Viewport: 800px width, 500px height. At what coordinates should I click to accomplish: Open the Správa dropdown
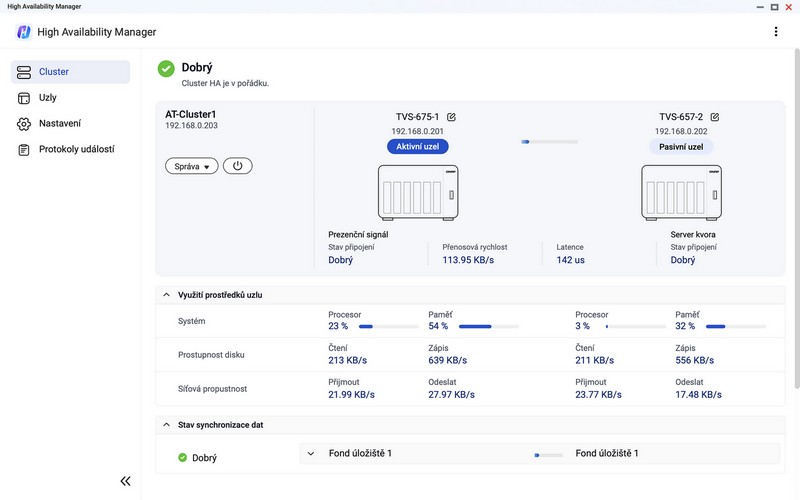(x=191, y=166)
